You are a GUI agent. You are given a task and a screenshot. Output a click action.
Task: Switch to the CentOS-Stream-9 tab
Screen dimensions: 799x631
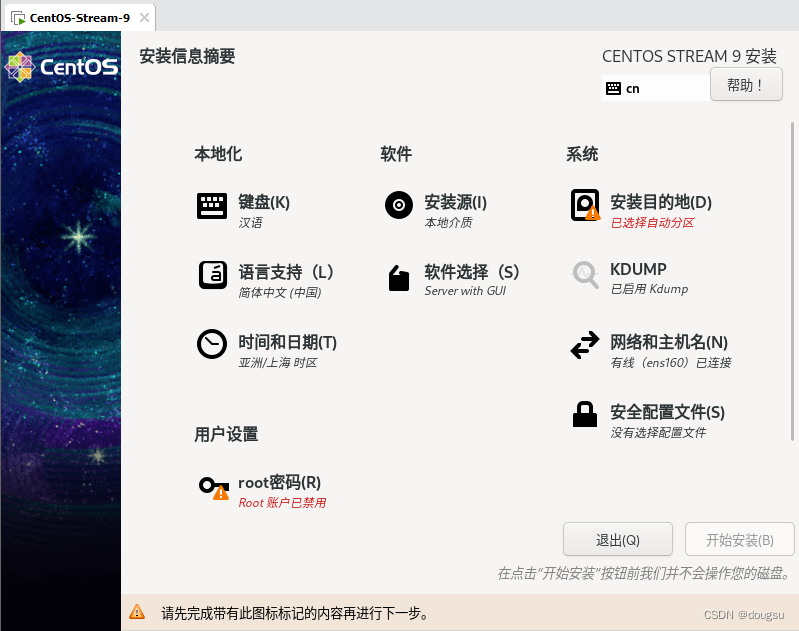(x=79, y=18)
